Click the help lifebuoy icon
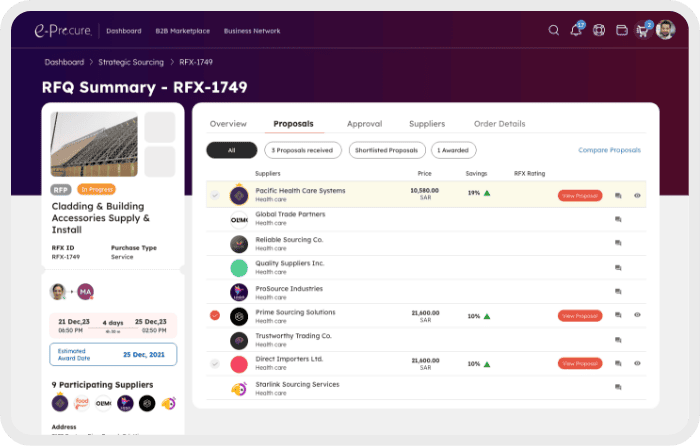The image size is (700, 446). pyautogui.click(x=599, y=30)
